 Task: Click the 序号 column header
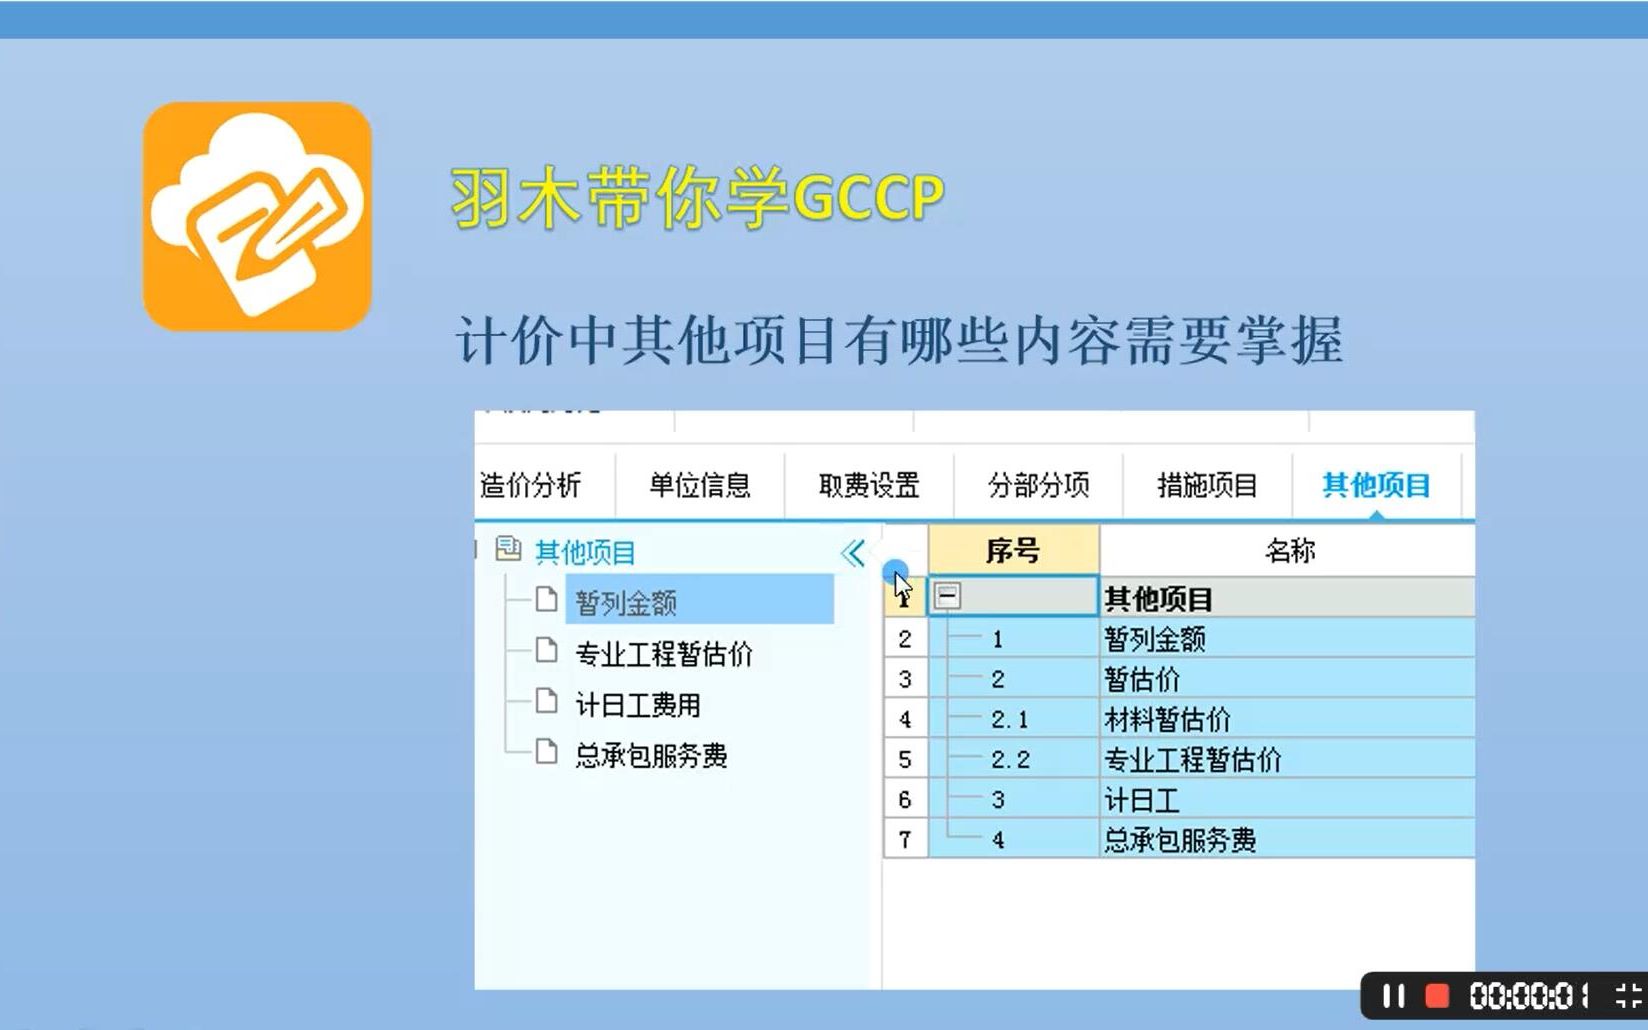coord(1013,549)
